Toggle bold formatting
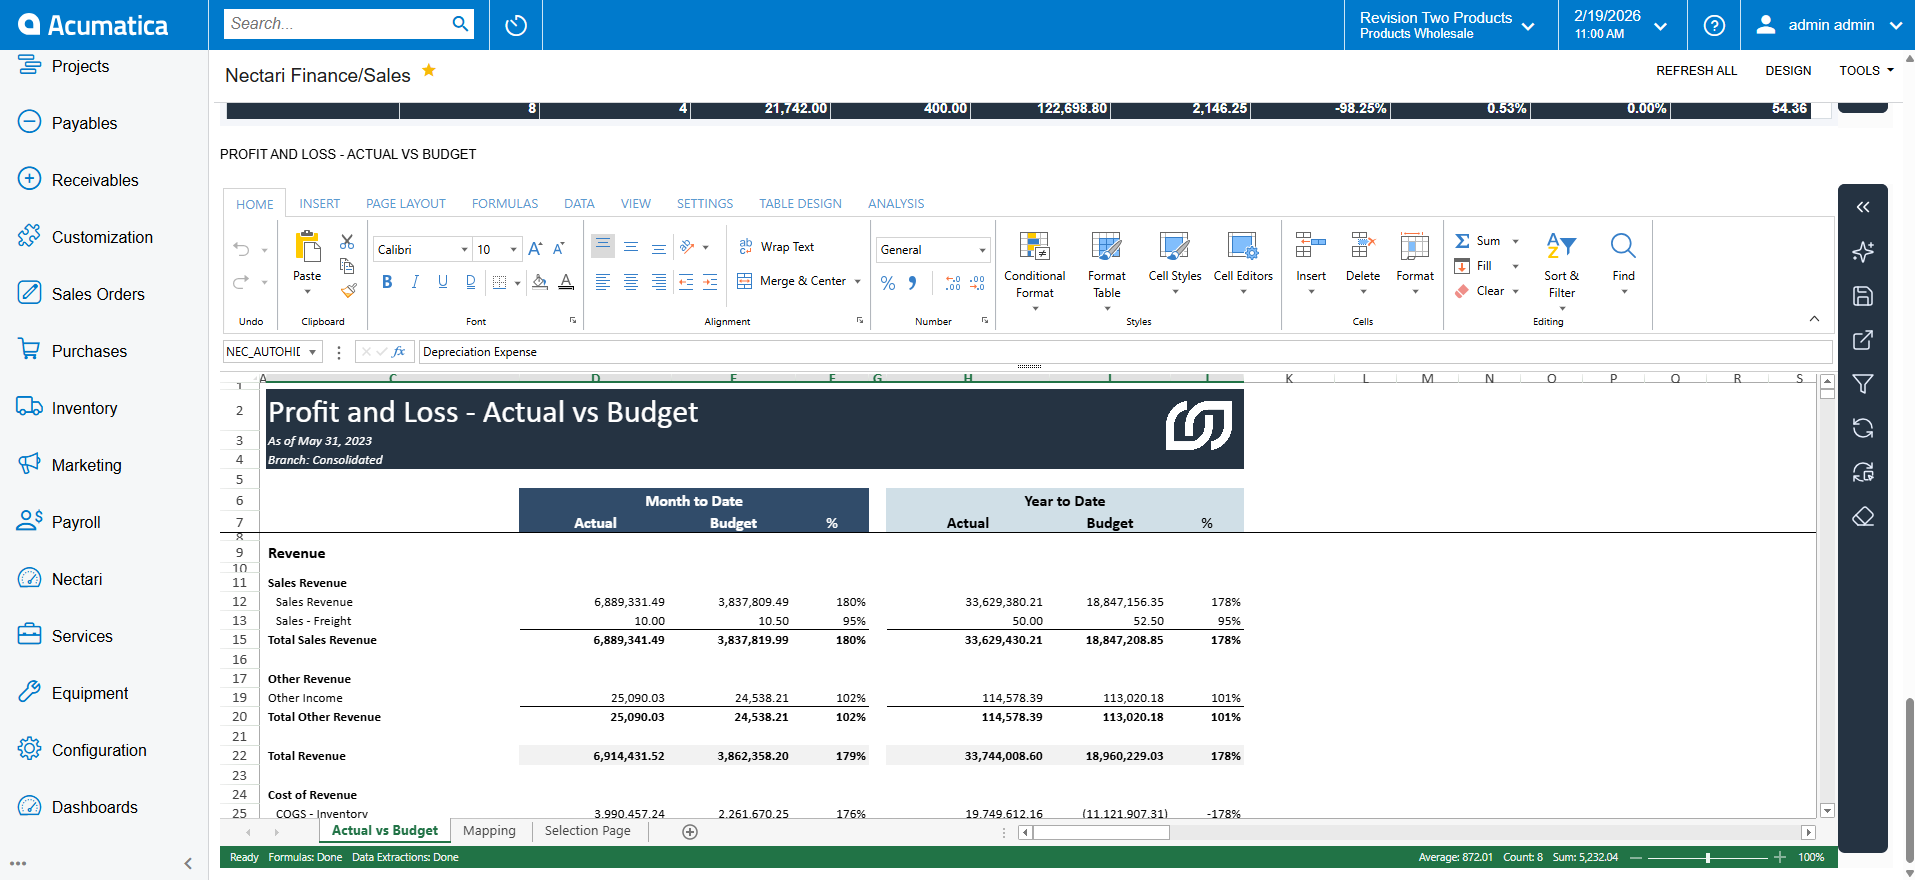Viewport: 1915px width, 880px height. click(x=387, y=283)
